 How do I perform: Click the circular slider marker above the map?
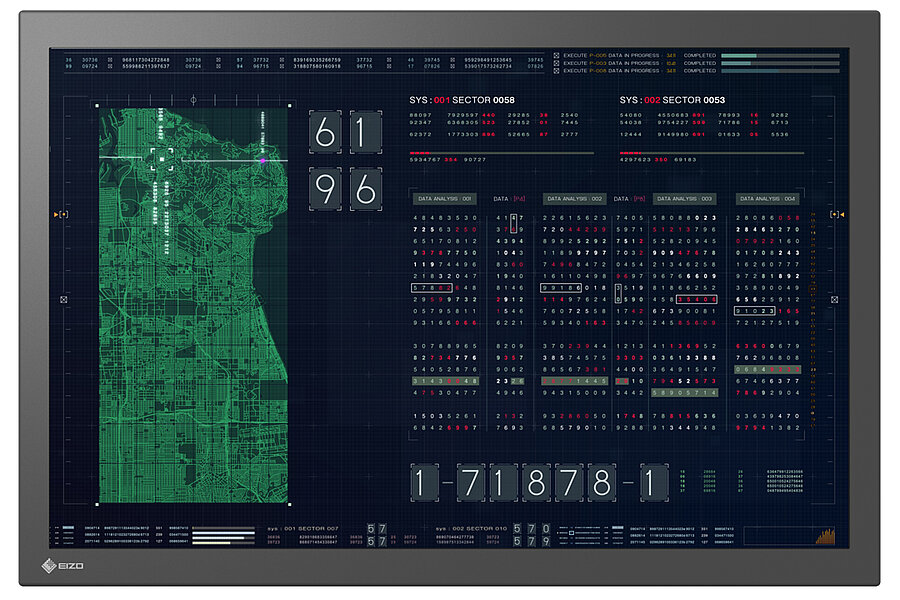(x=193, y=101)
